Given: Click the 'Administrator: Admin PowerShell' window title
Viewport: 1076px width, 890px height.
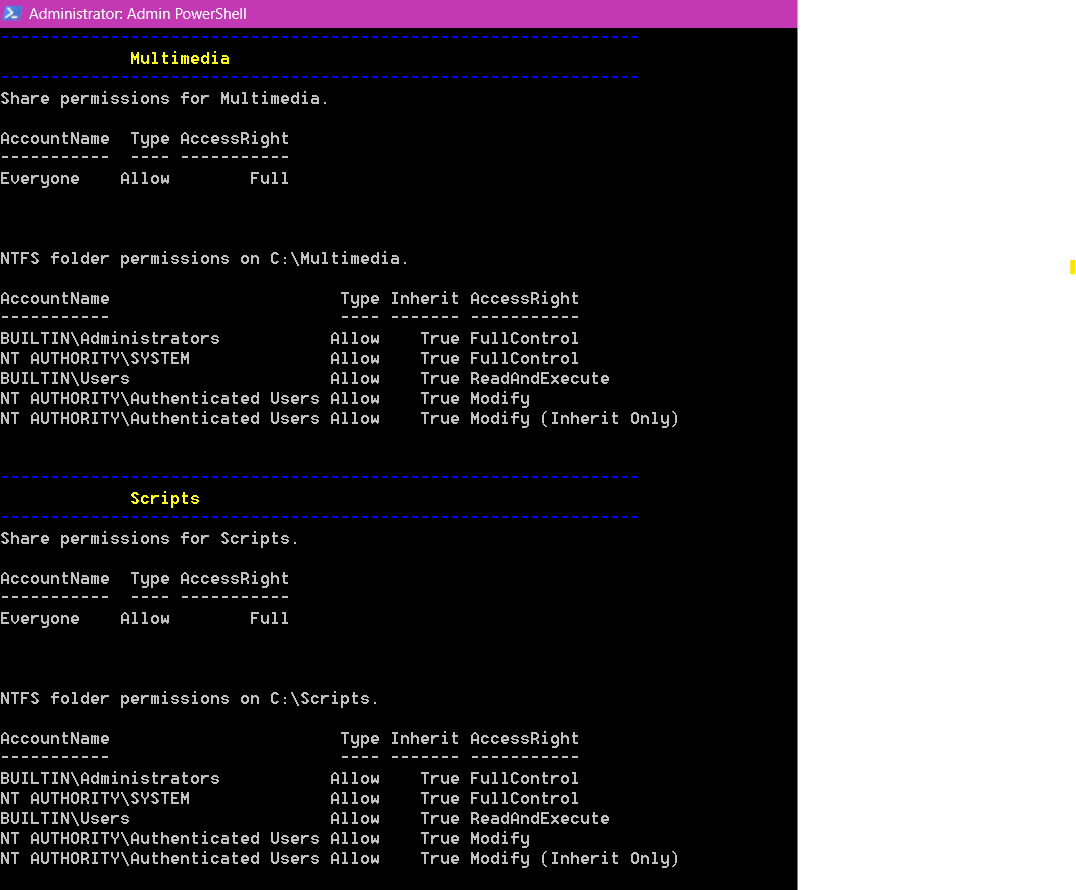Looking at the screenshot, I should tap(137, 14).
